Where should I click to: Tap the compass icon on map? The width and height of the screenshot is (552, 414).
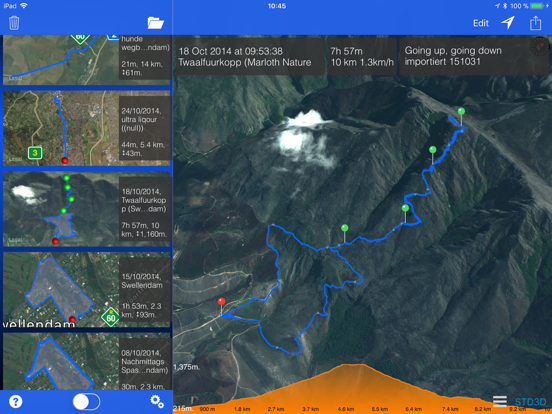(539, 46)
